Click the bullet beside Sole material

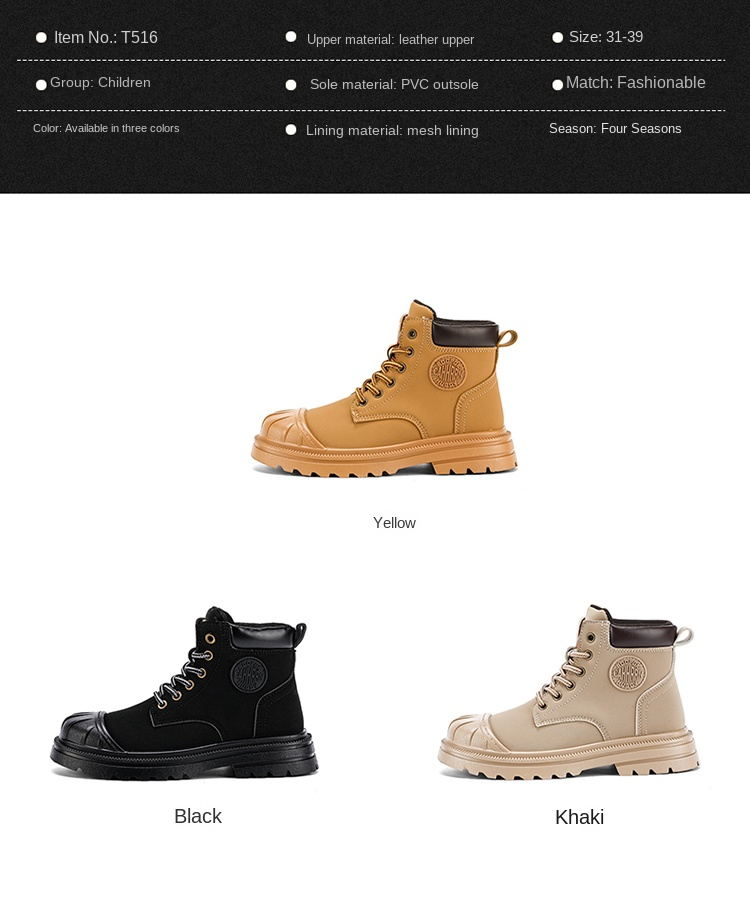291,85
